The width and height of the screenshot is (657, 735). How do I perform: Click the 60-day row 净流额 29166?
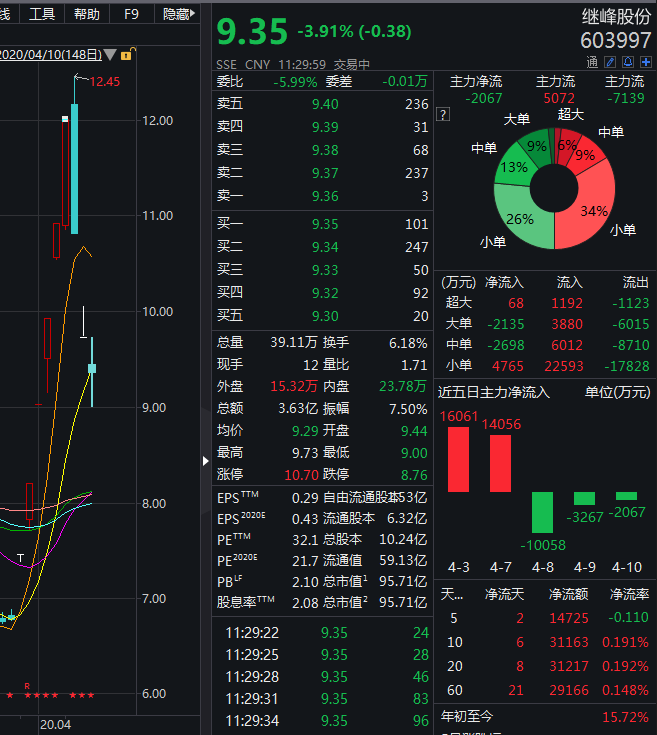pos(568,690)
